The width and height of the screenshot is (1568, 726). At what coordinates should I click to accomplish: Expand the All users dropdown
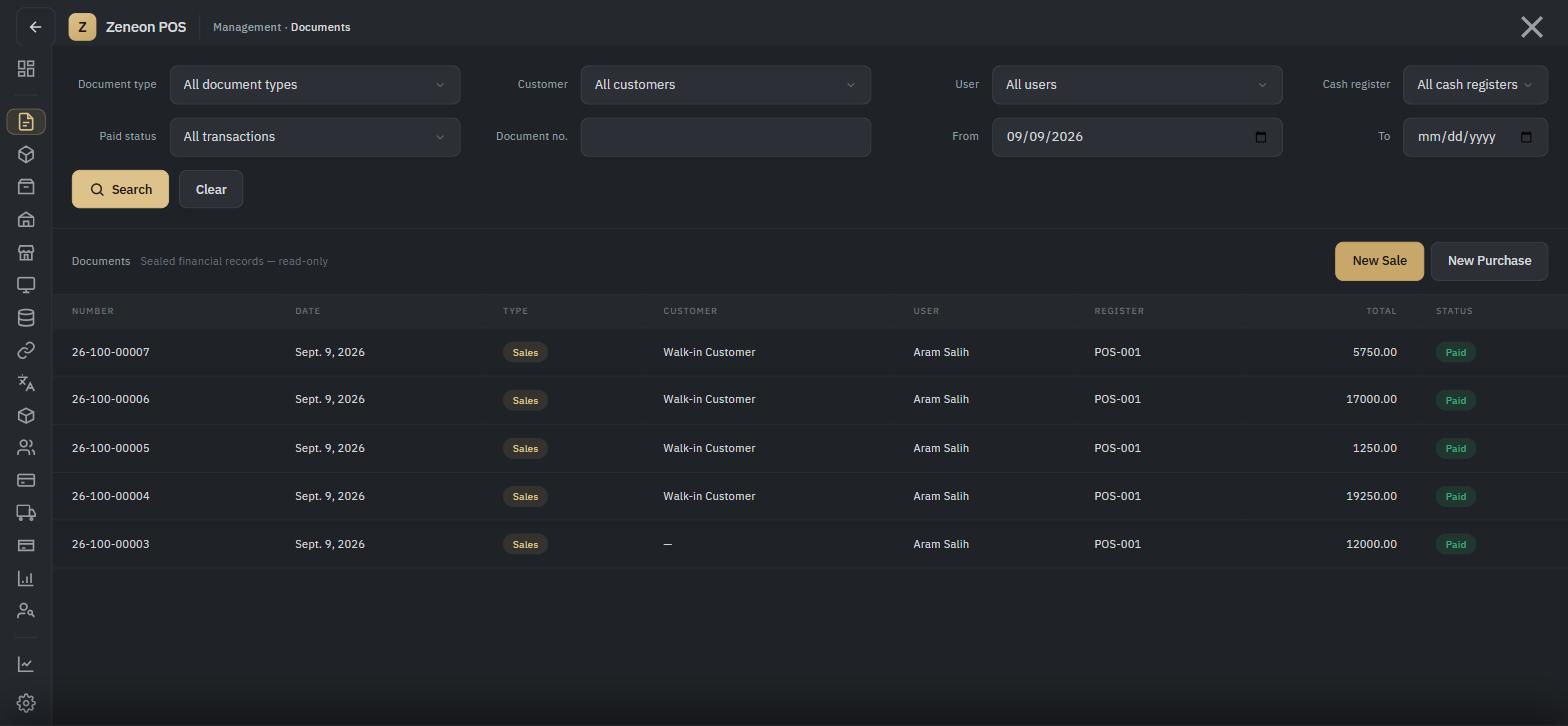1137,85
